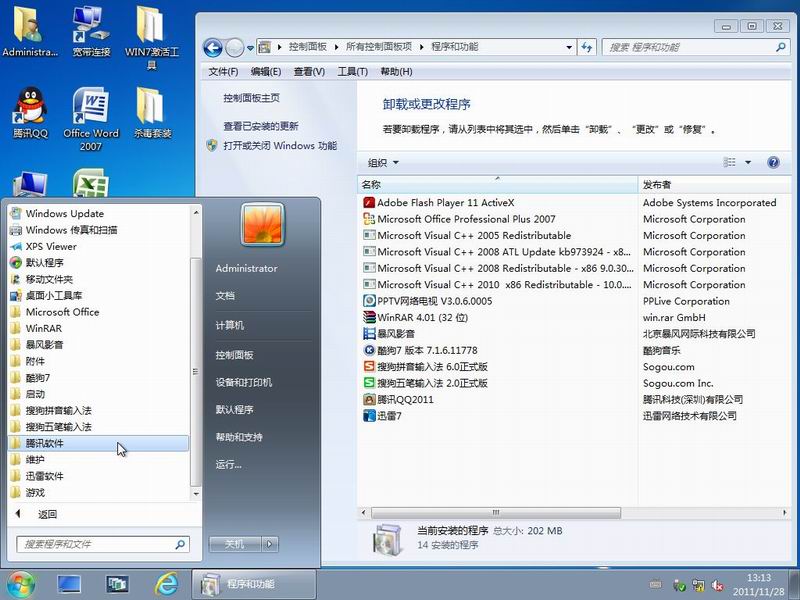This screenshot has height=600, width=800.
Task: Sort by the 发布者 column header
Action: 715,185
